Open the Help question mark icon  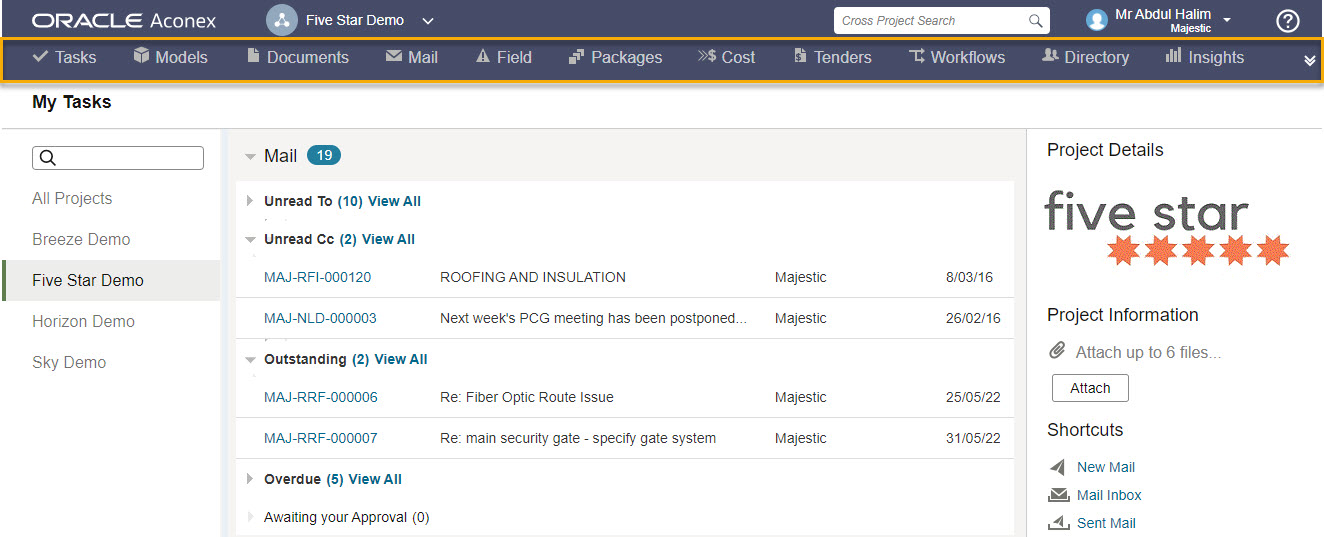pyautogui.click(x=1288, y=20)
